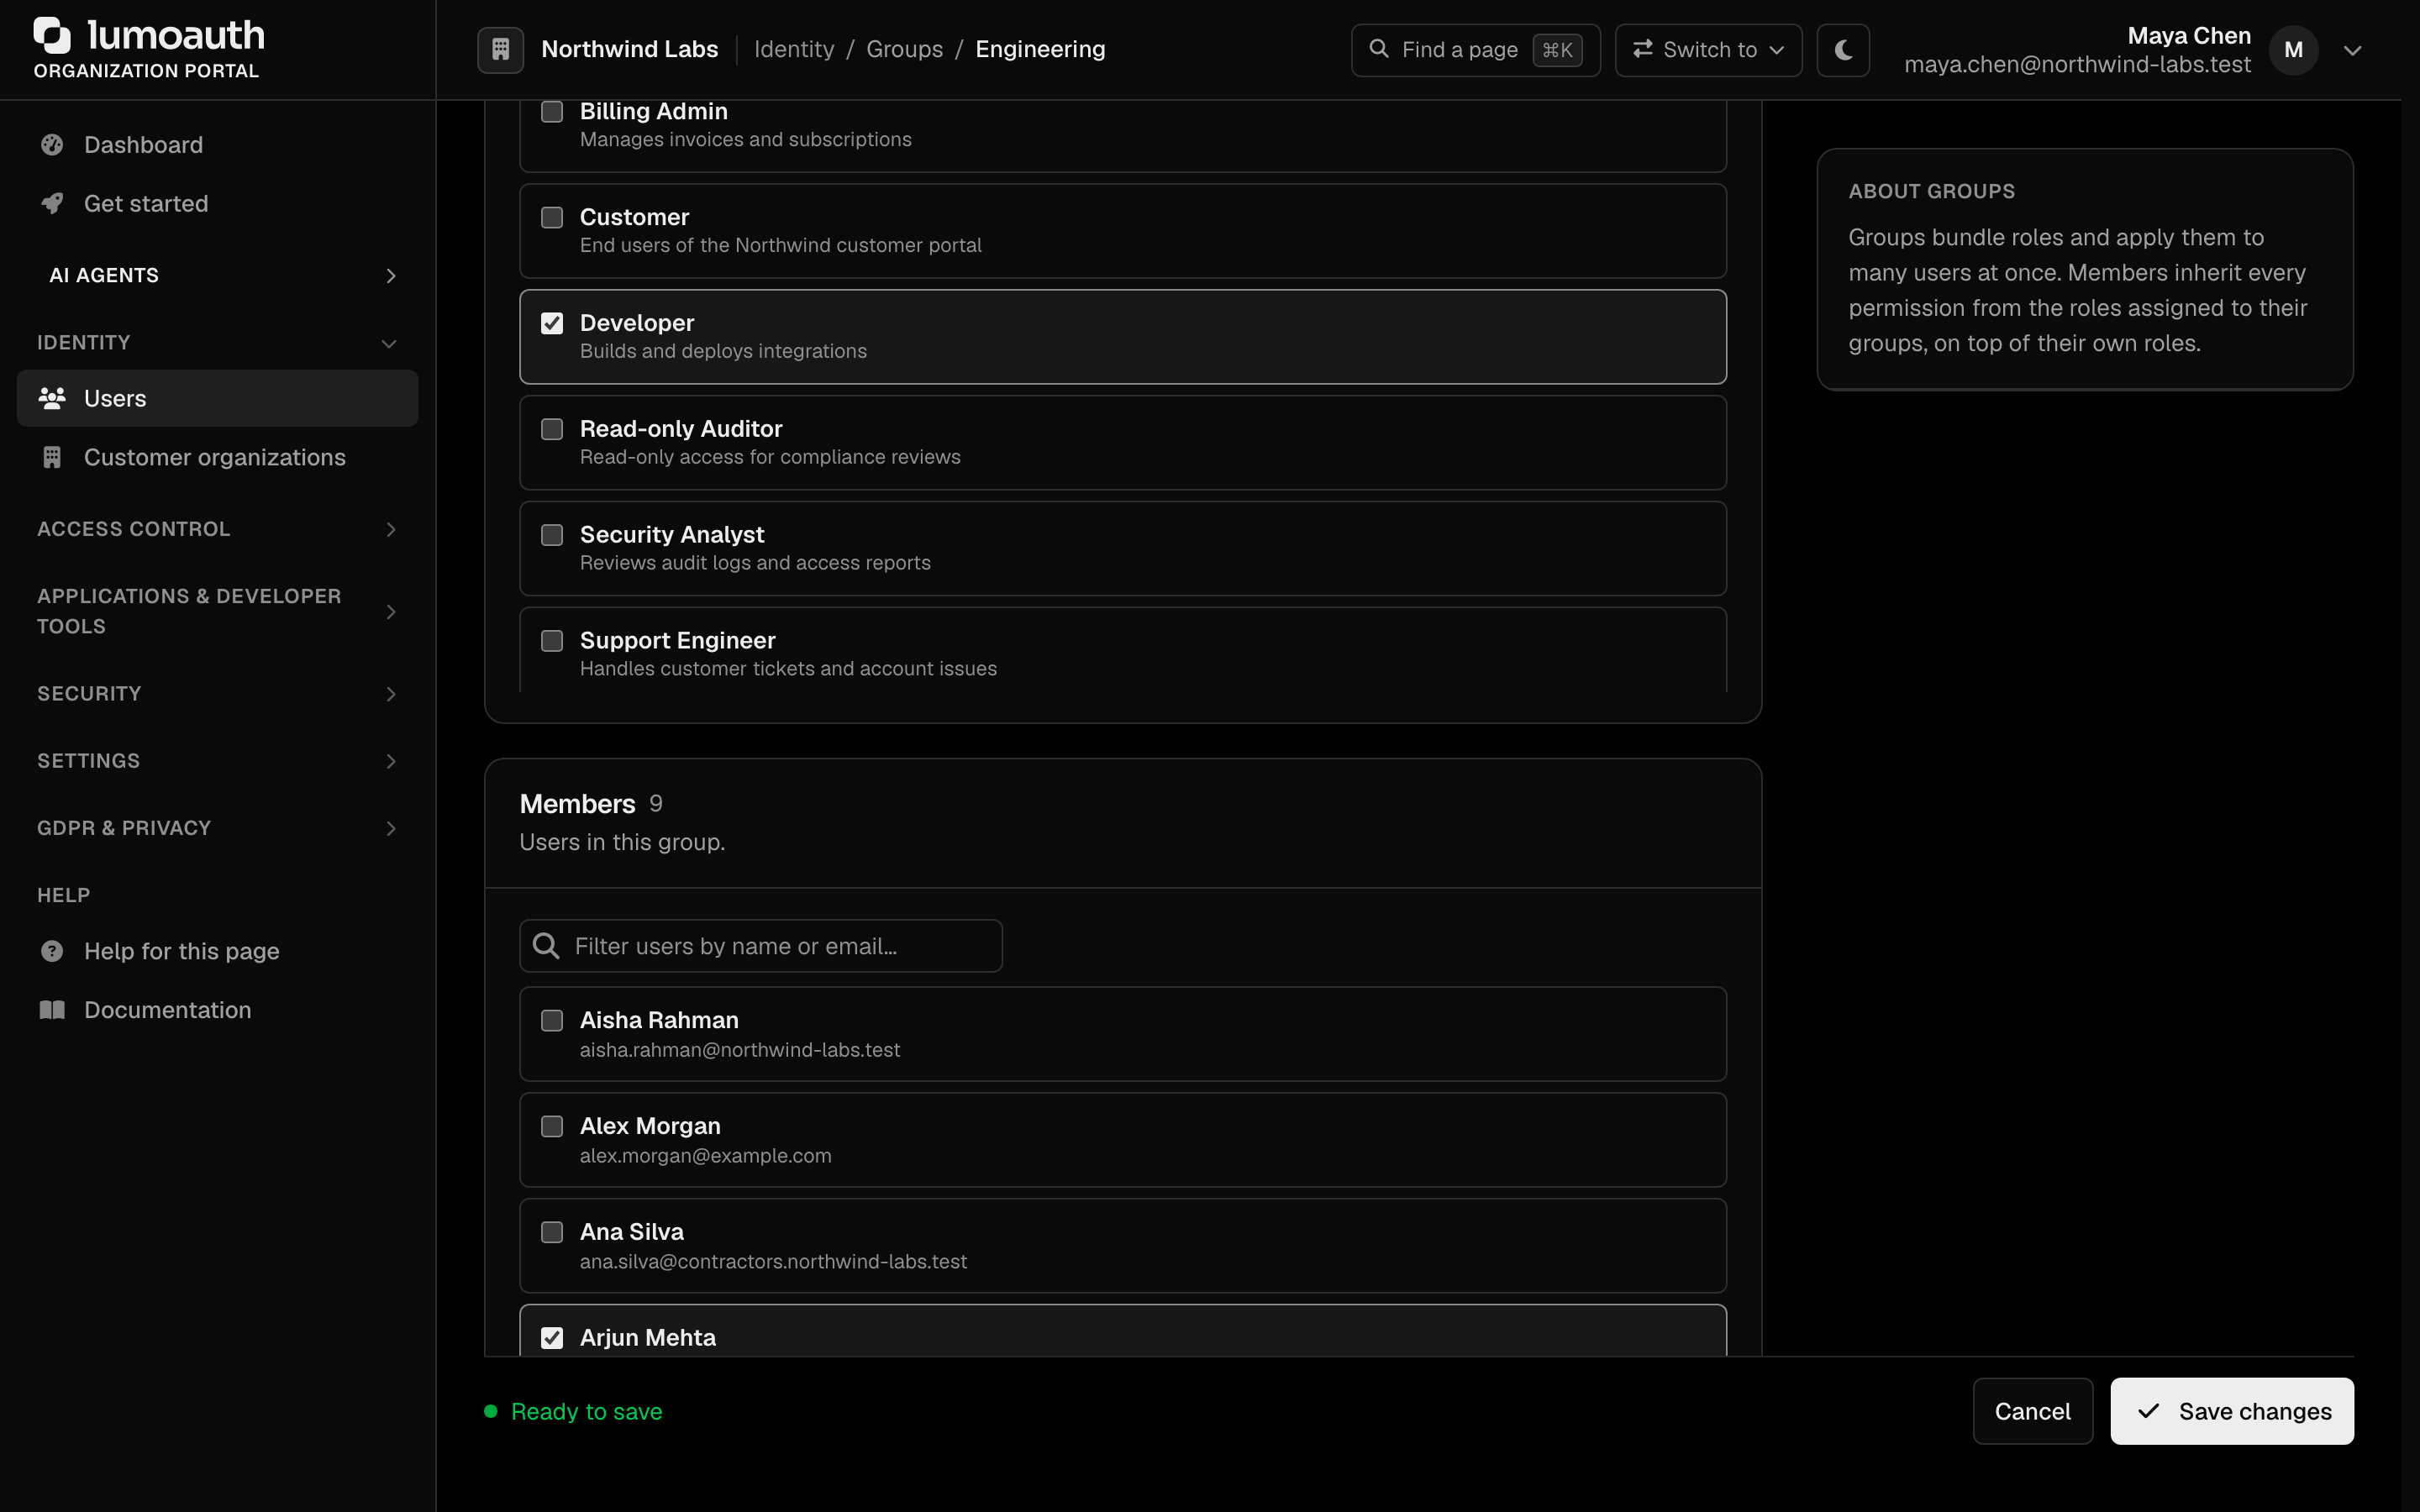Click the Ready to save status
2420x1512 pixels.
pos(573,1411)
